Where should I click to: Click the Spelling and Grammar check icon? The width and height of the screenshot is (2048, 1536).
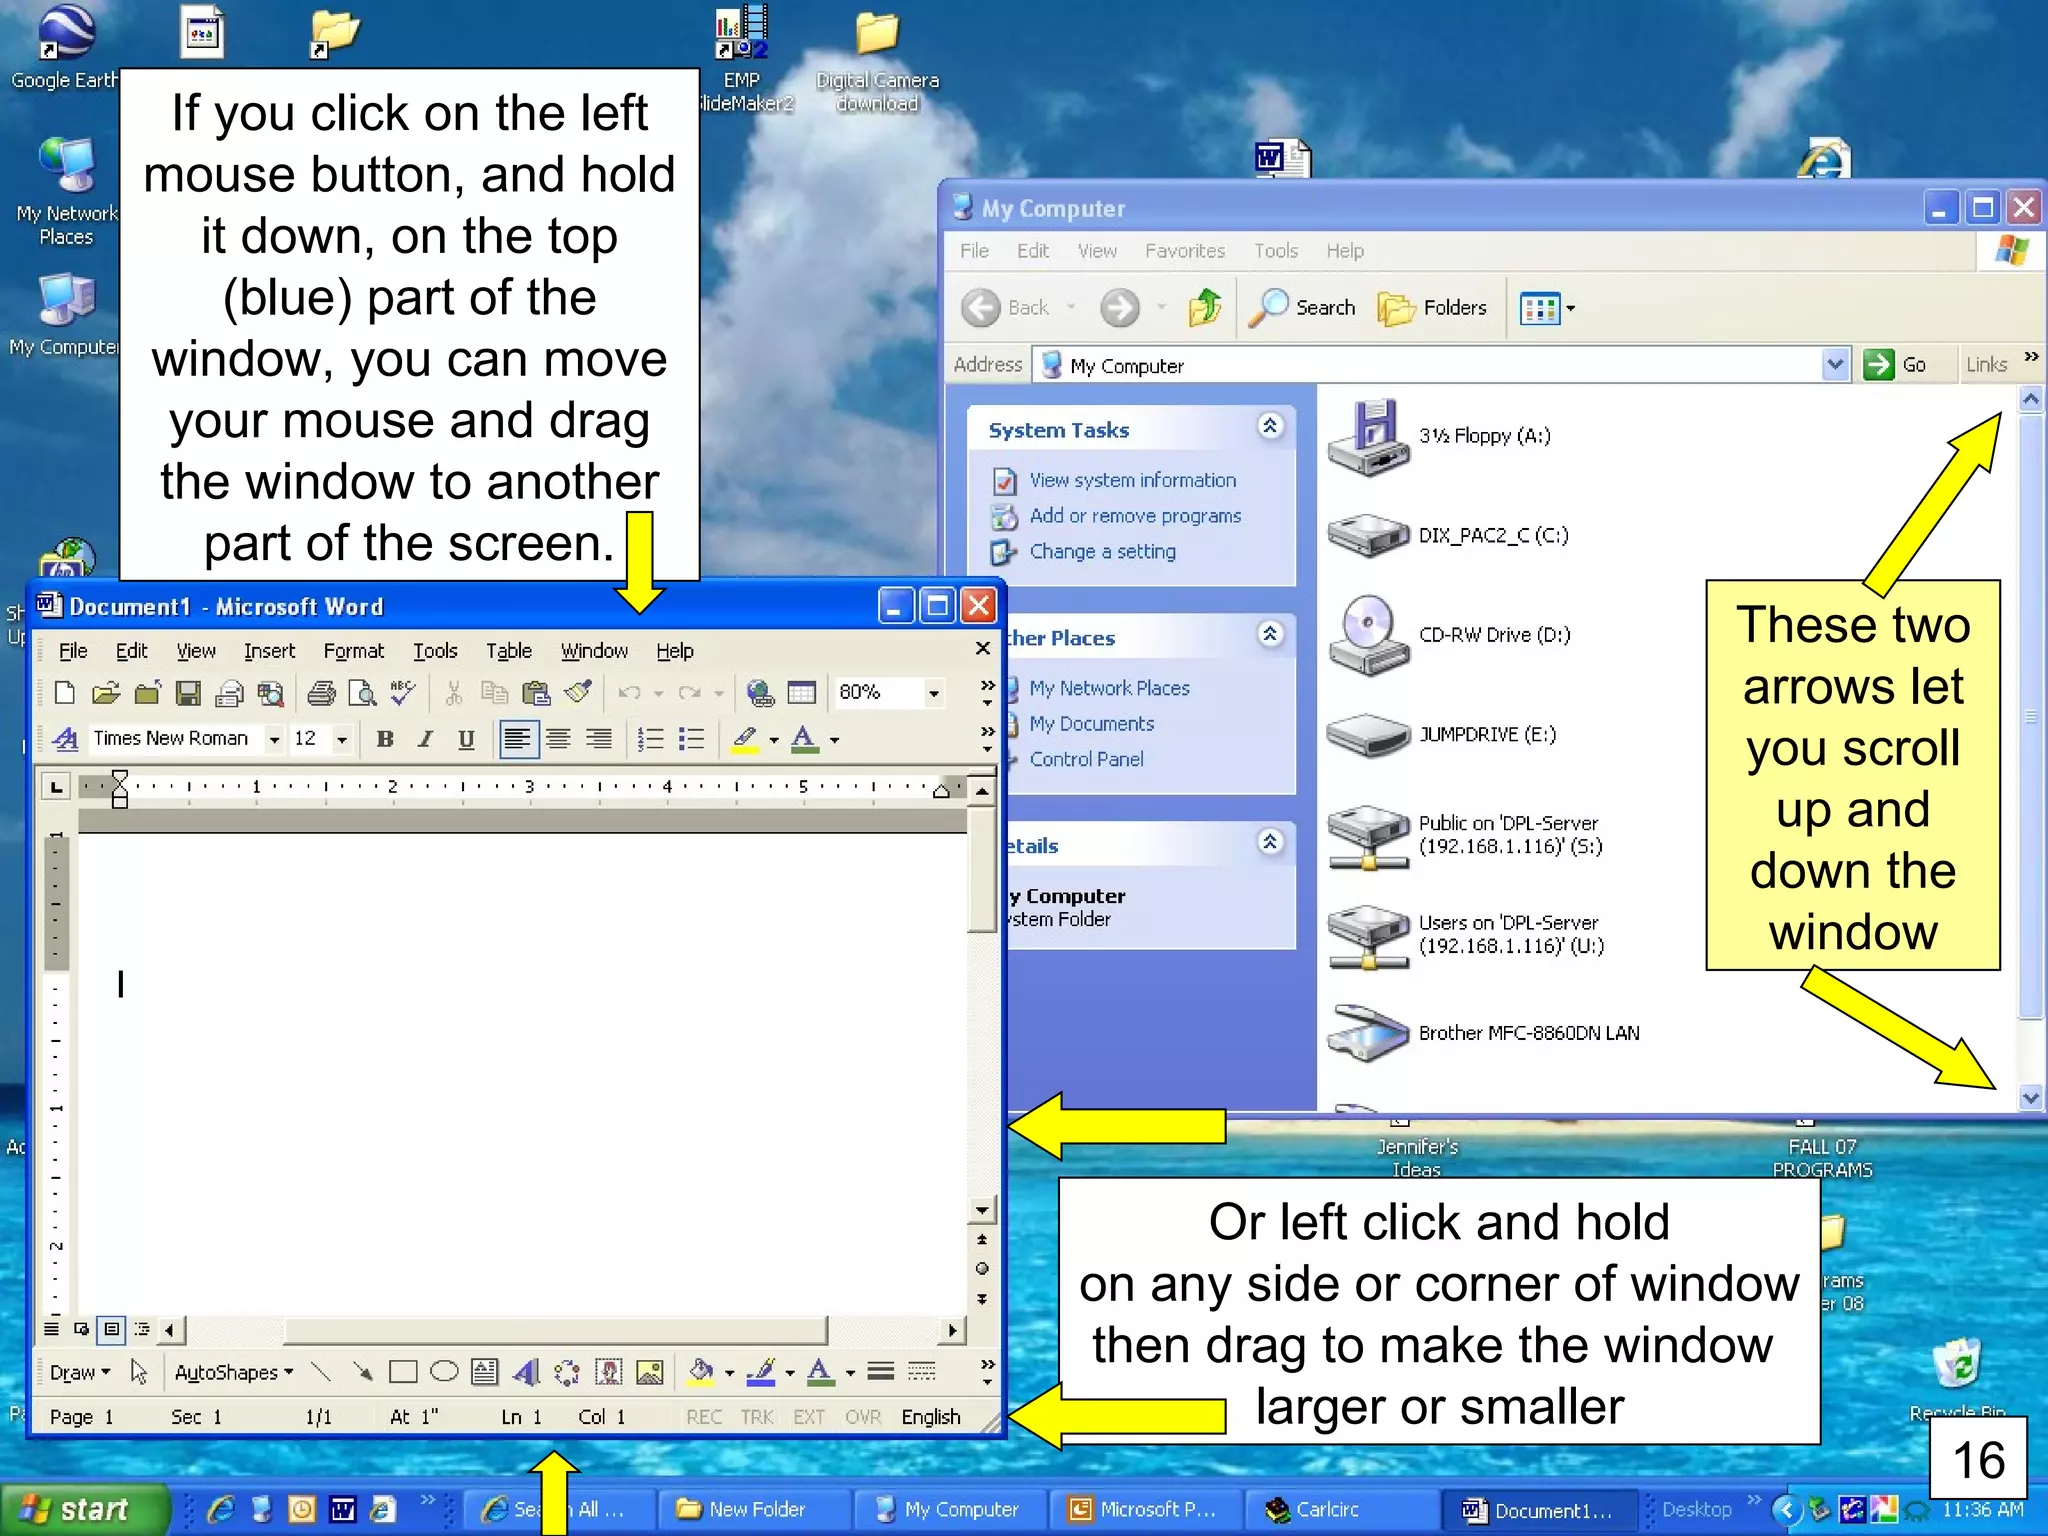pyautogui.click(x=403, y=692)
